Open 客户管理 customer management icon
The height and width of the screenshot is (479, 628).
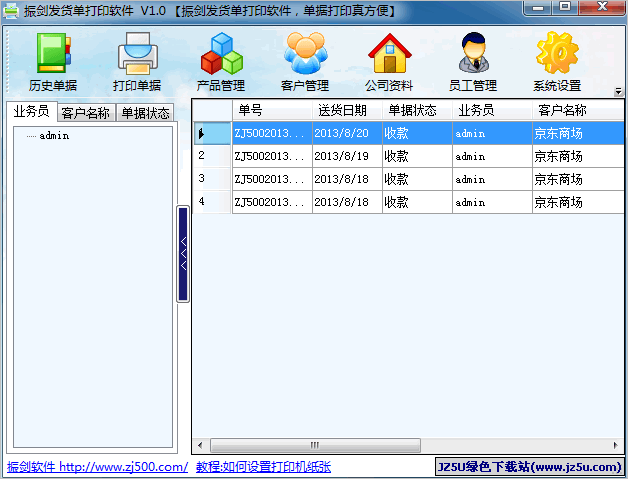(x=305, y=62)
